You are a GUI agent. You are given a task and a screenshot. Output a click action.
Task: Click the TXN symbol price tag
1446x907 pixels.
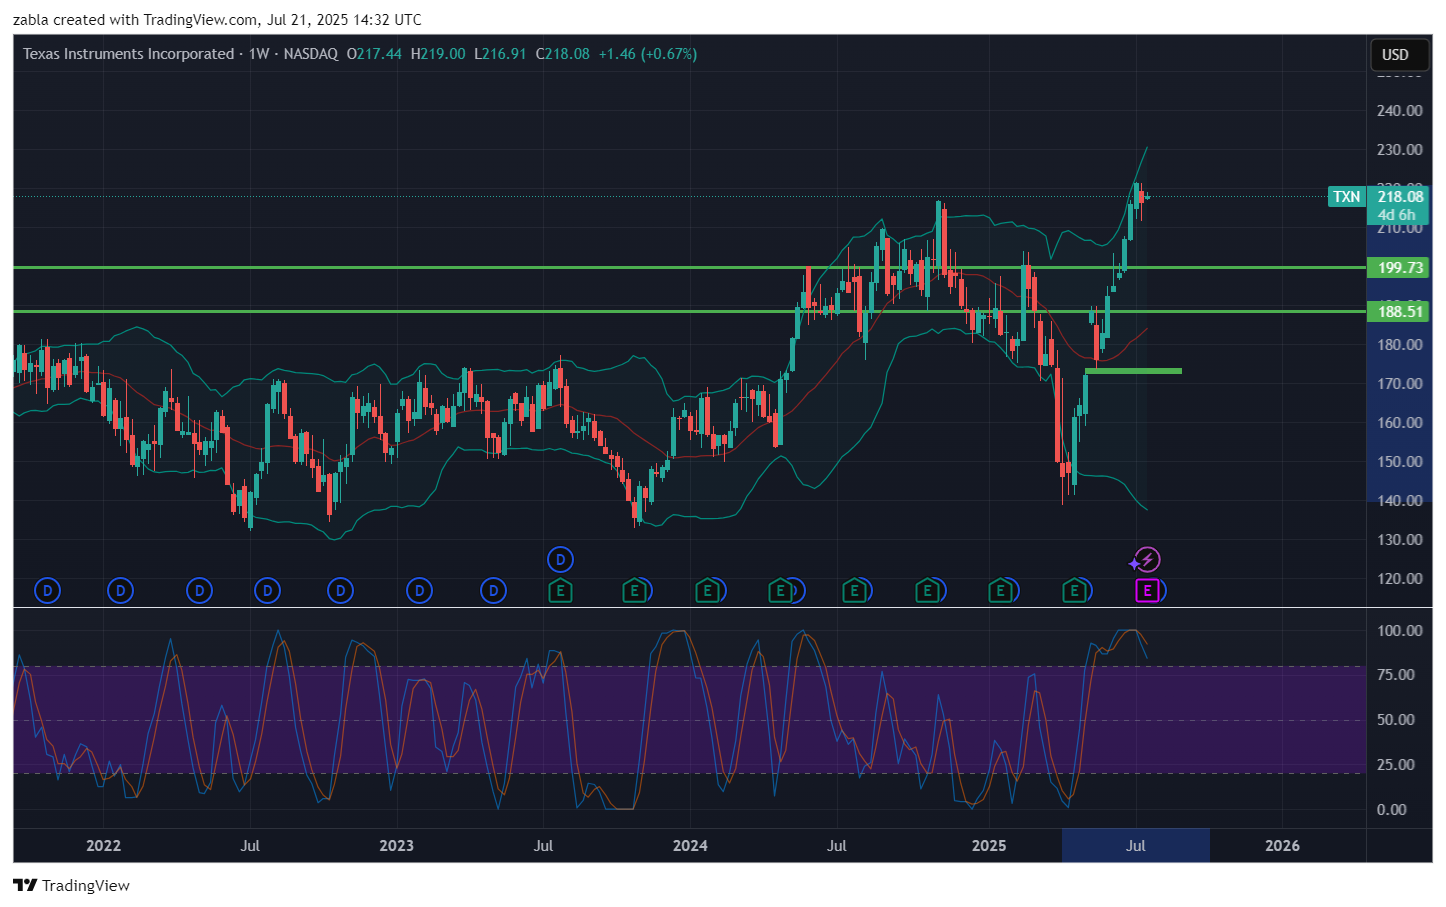1347,197
